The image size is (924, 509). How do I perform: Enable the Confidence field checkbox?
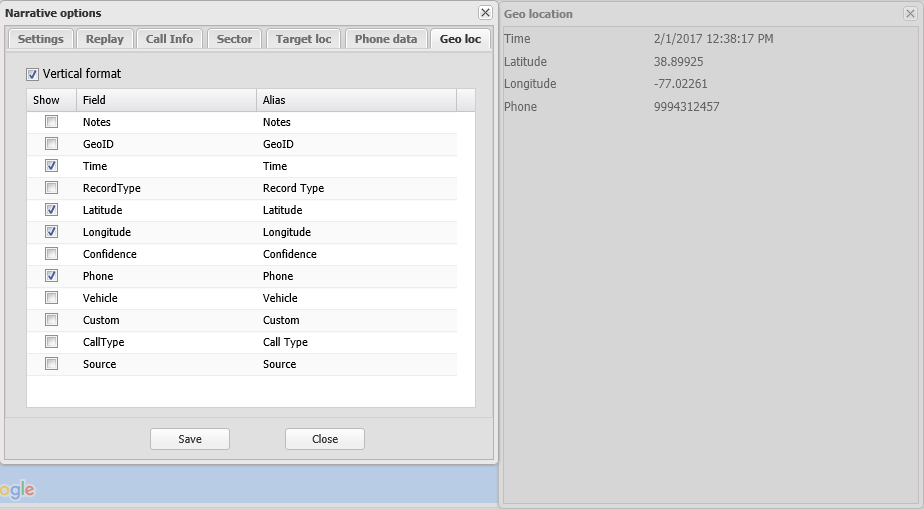click(51, 254)
